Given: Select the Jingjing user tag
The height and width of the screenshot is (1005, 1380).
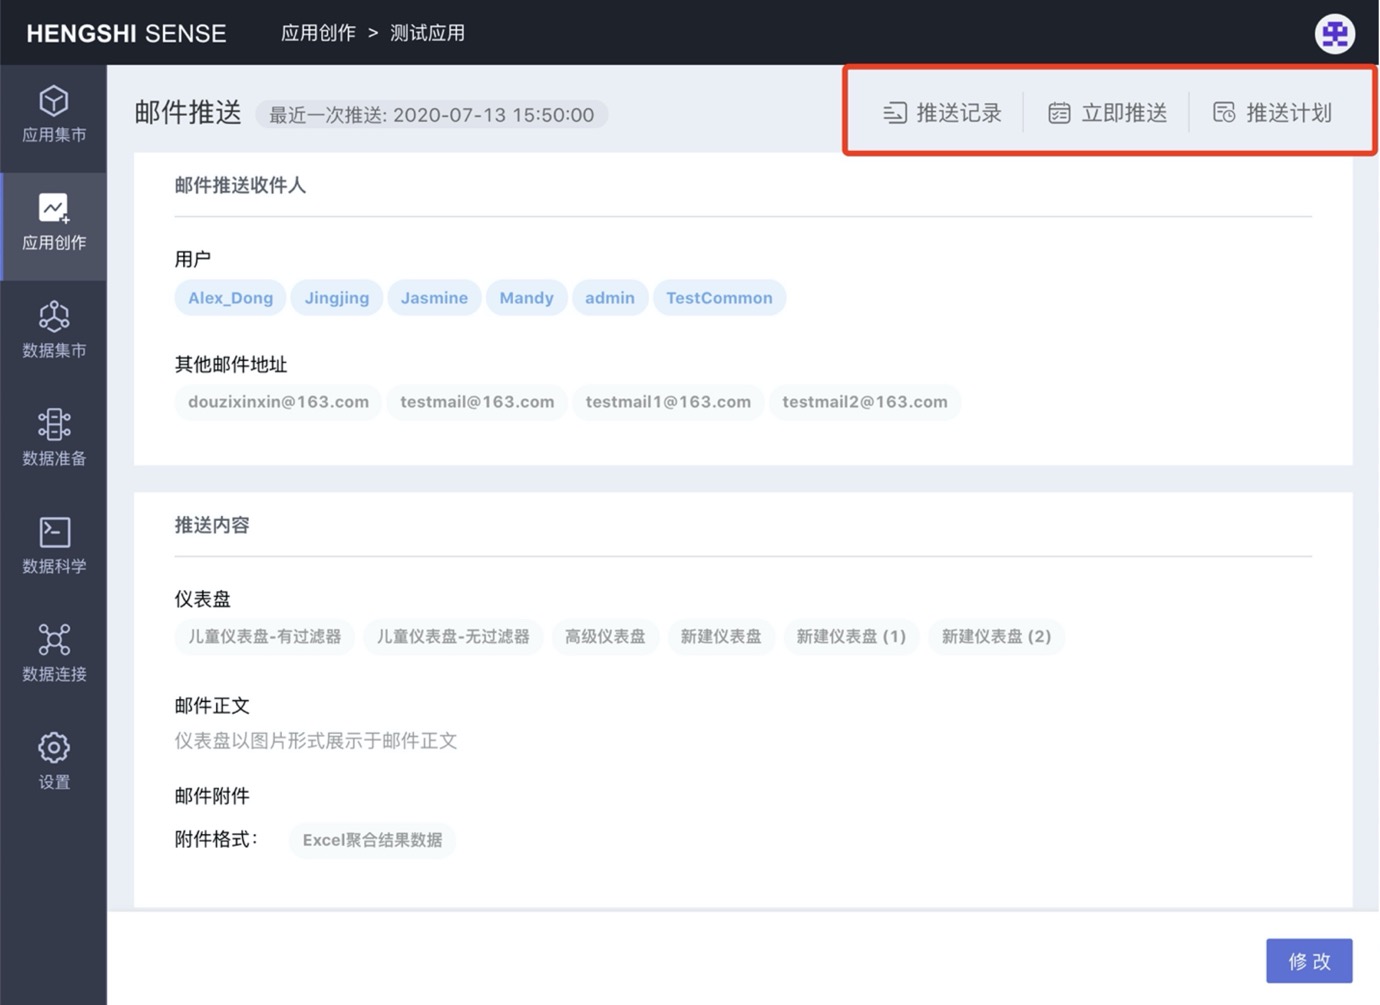Looking at the screenshot, I should click(337, 298).
